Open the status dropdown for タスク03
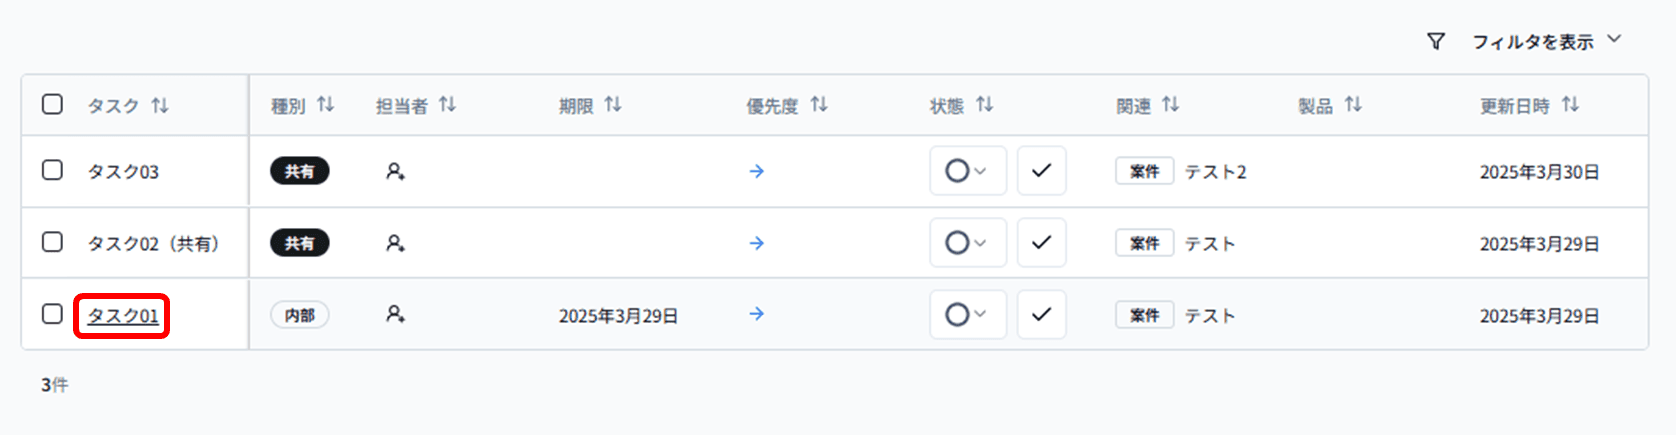 (967, 171)
